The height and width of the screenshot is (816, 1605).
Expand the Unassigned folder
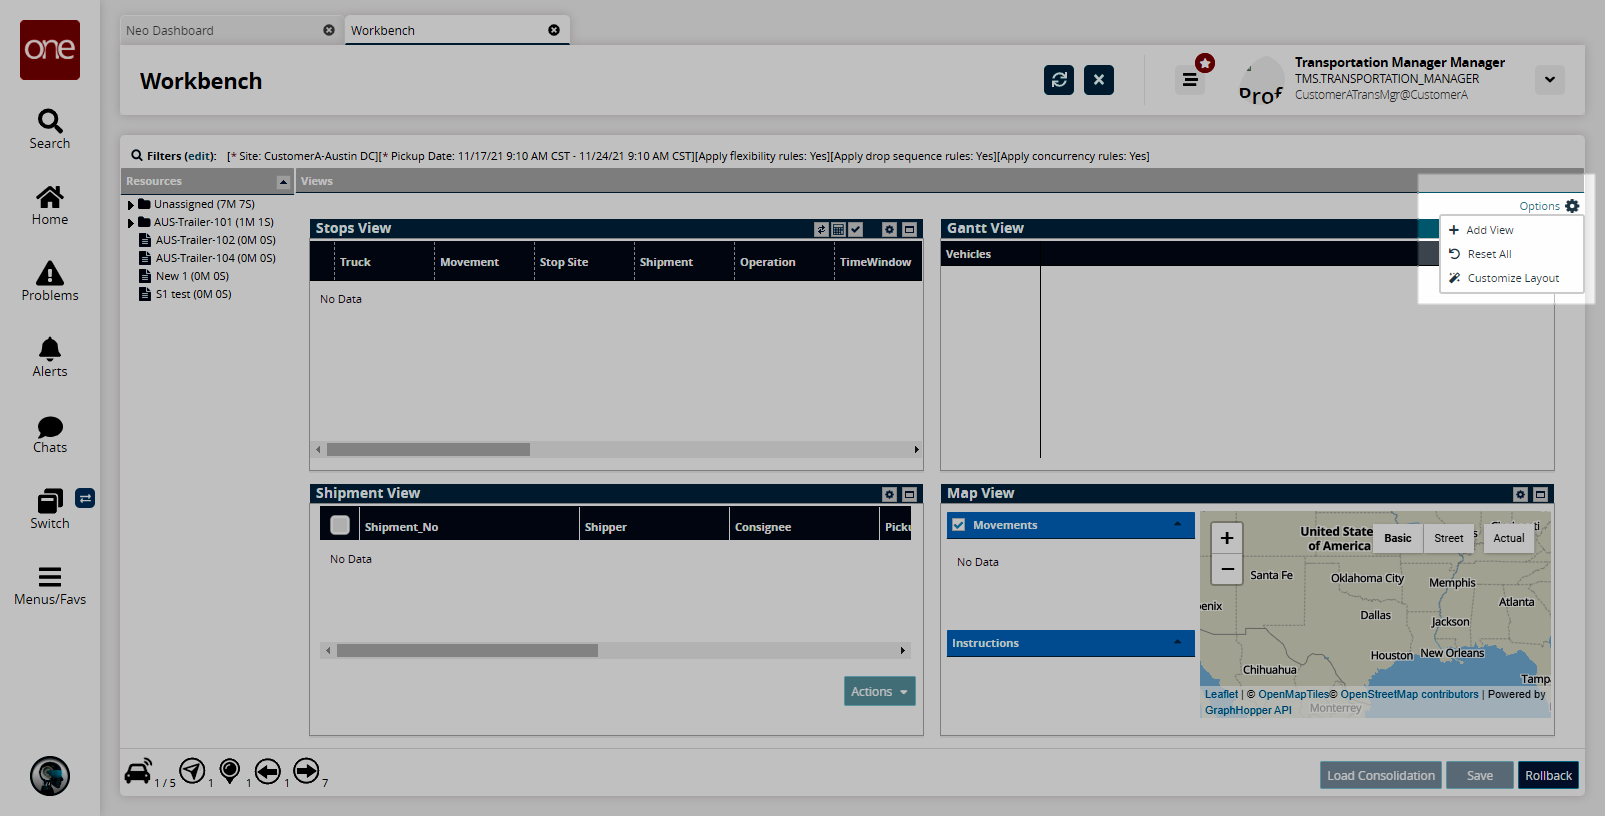coord(131,205)
